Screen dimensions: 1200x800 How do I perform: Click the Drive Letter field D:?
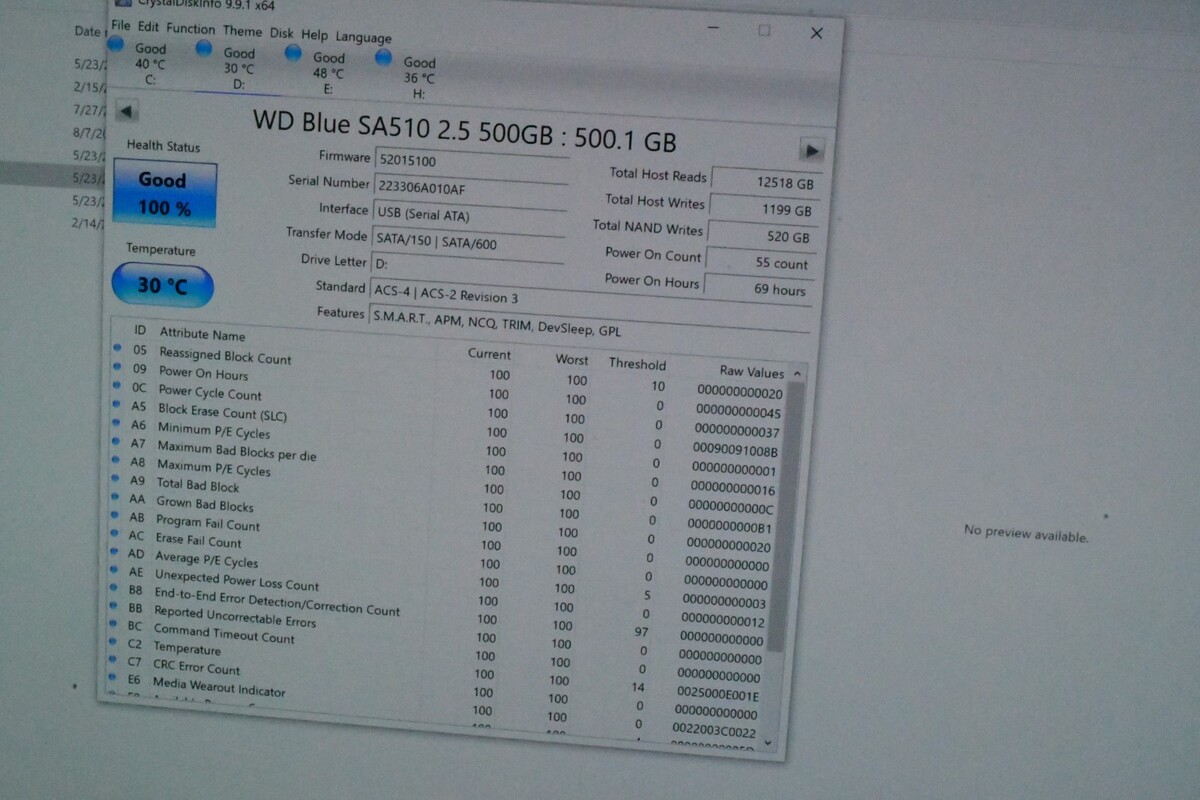tap(465, 268)
